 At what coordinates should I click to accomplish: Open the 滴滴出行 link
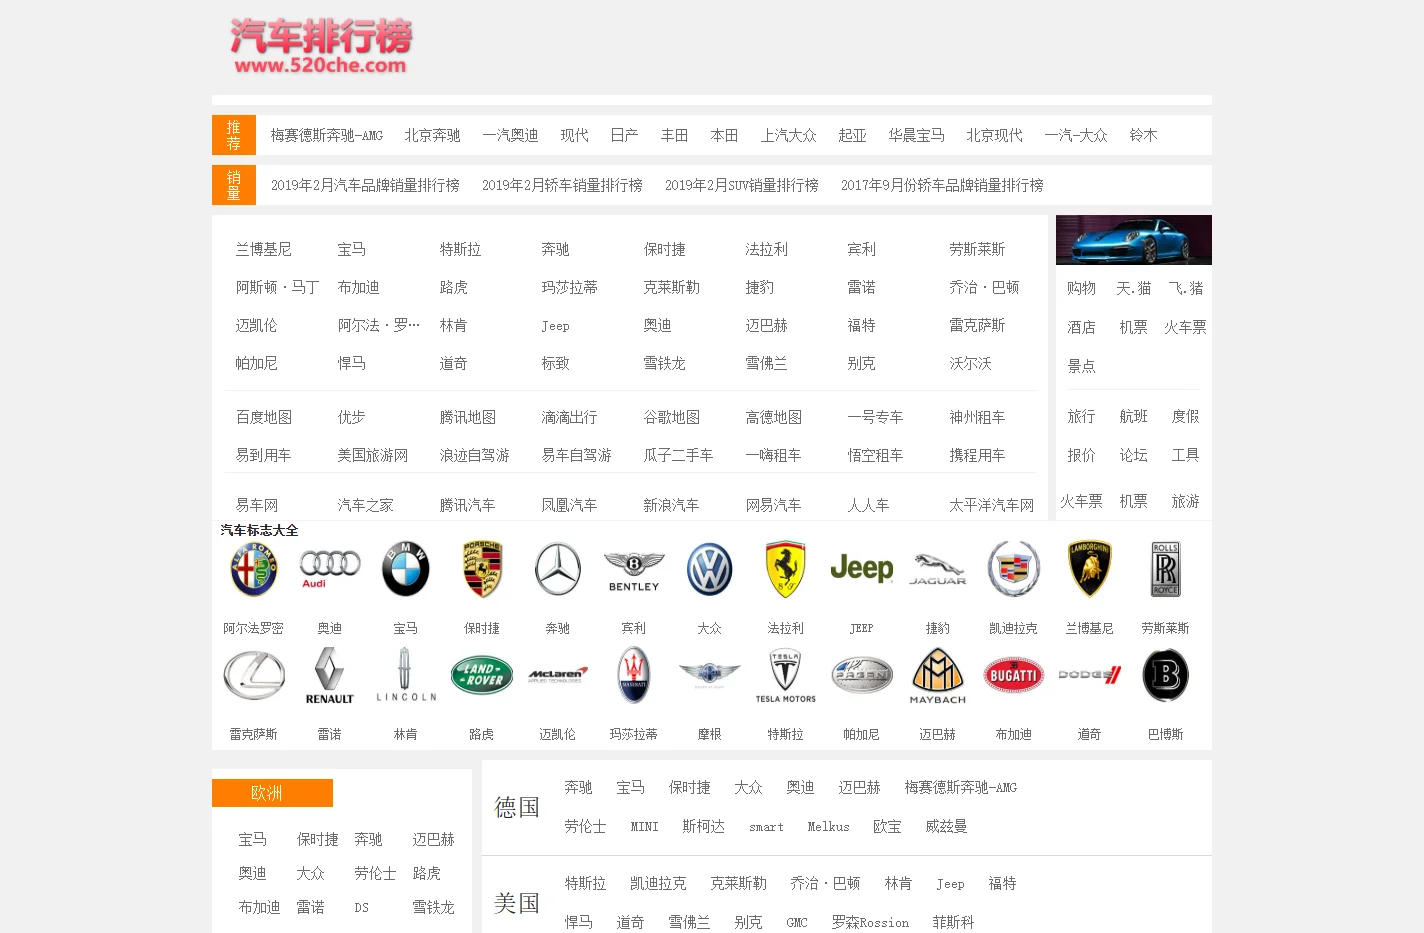(570, 417)
